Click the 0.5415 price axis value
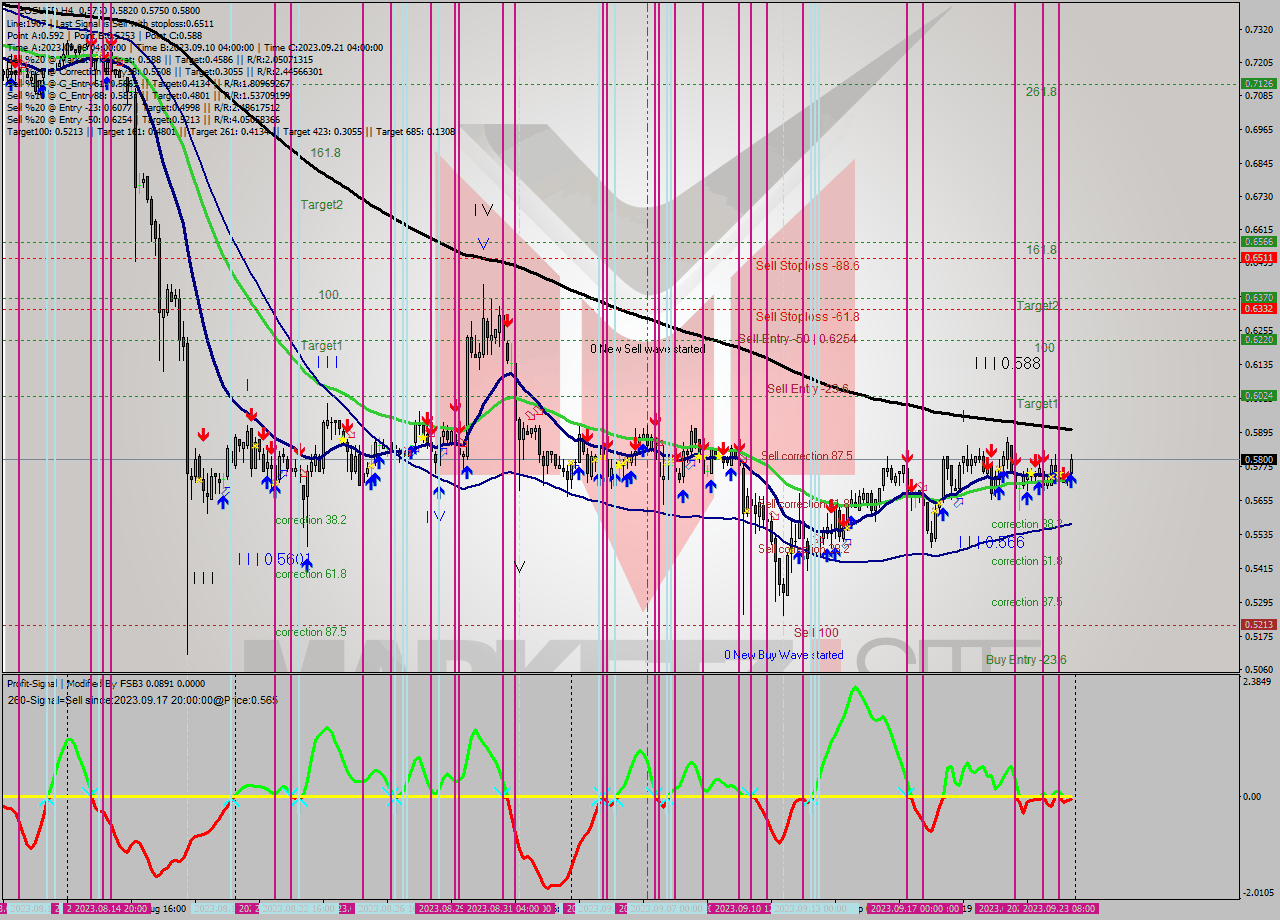Viewport: 1280px width, 920px height. pyautogui.click(x=1258, y=568)
